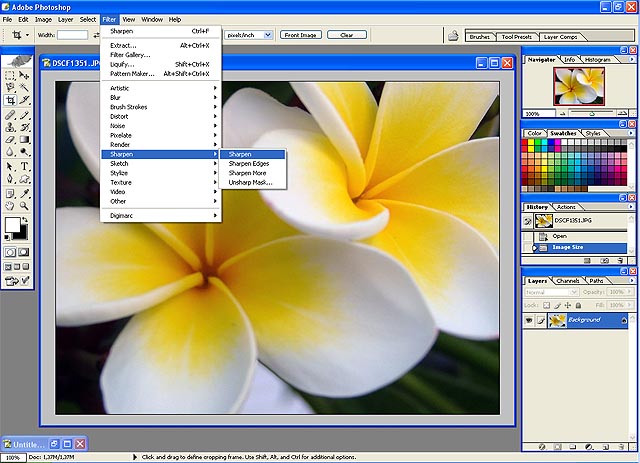Toggle Background layer visibility eye
This screenshot has width=640, height=463.
click(x=529, y=321)
